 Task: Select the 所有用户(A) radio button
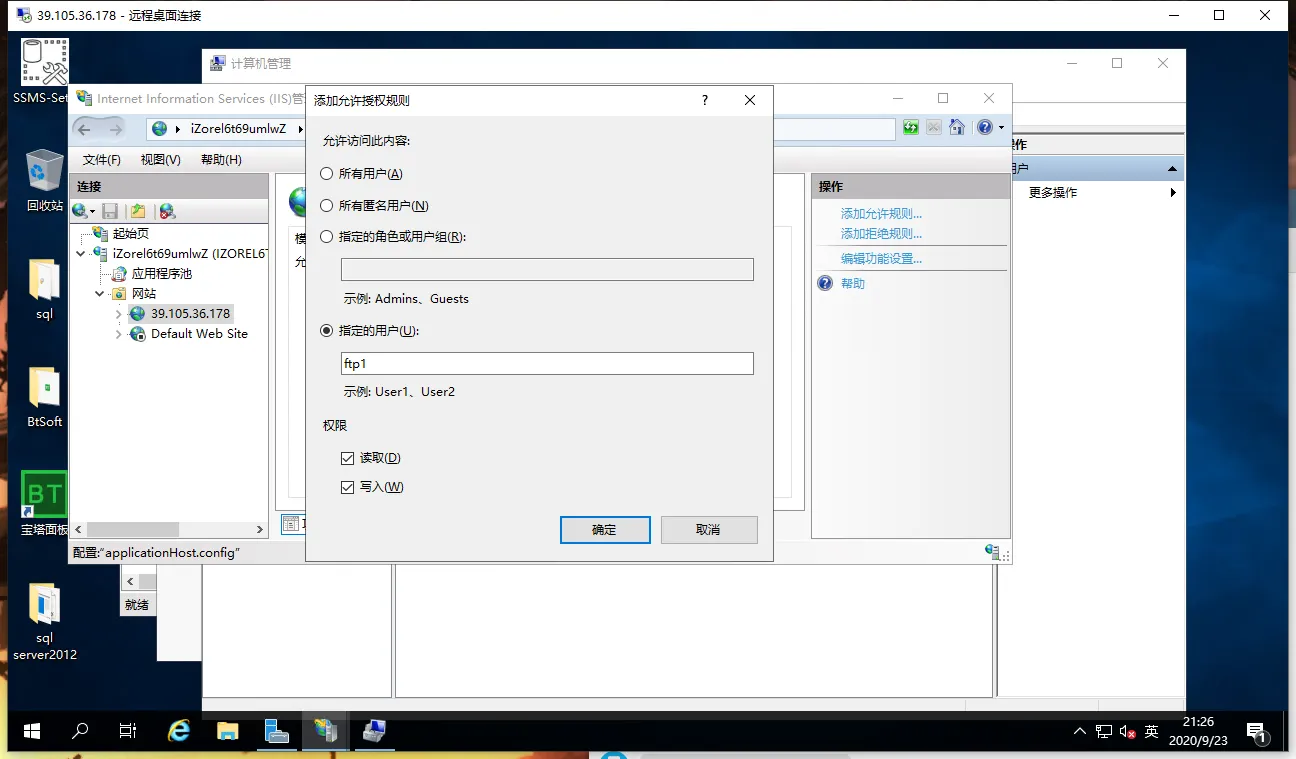tap(326, 174)
